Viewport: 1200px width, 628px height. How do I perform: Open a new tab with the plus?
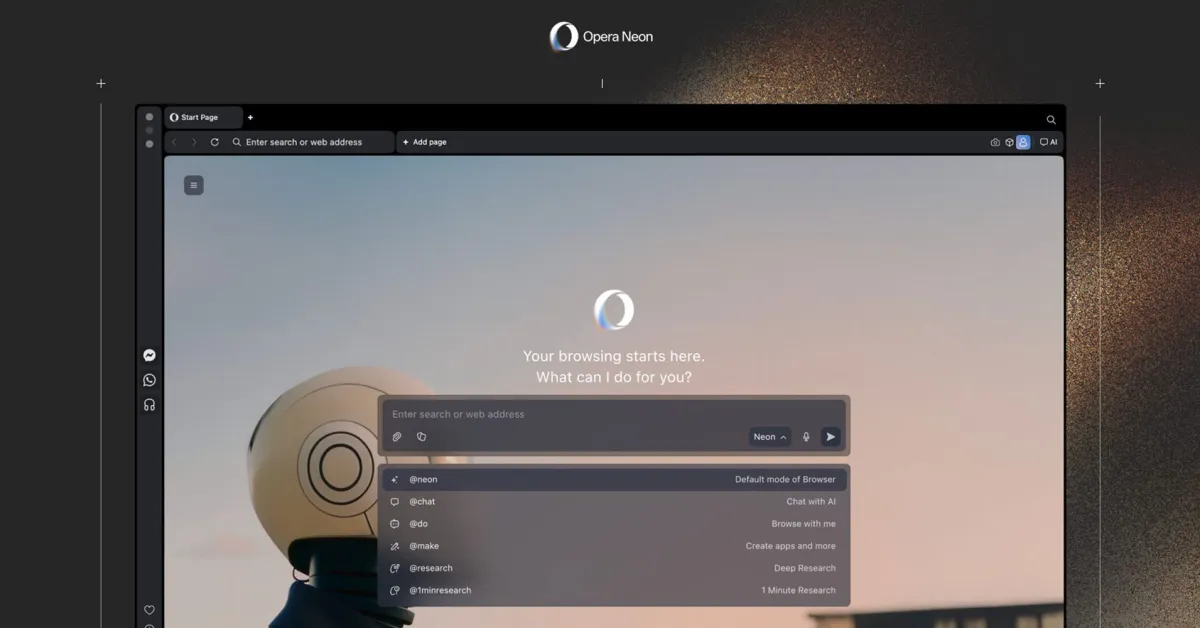click(250, 118)
